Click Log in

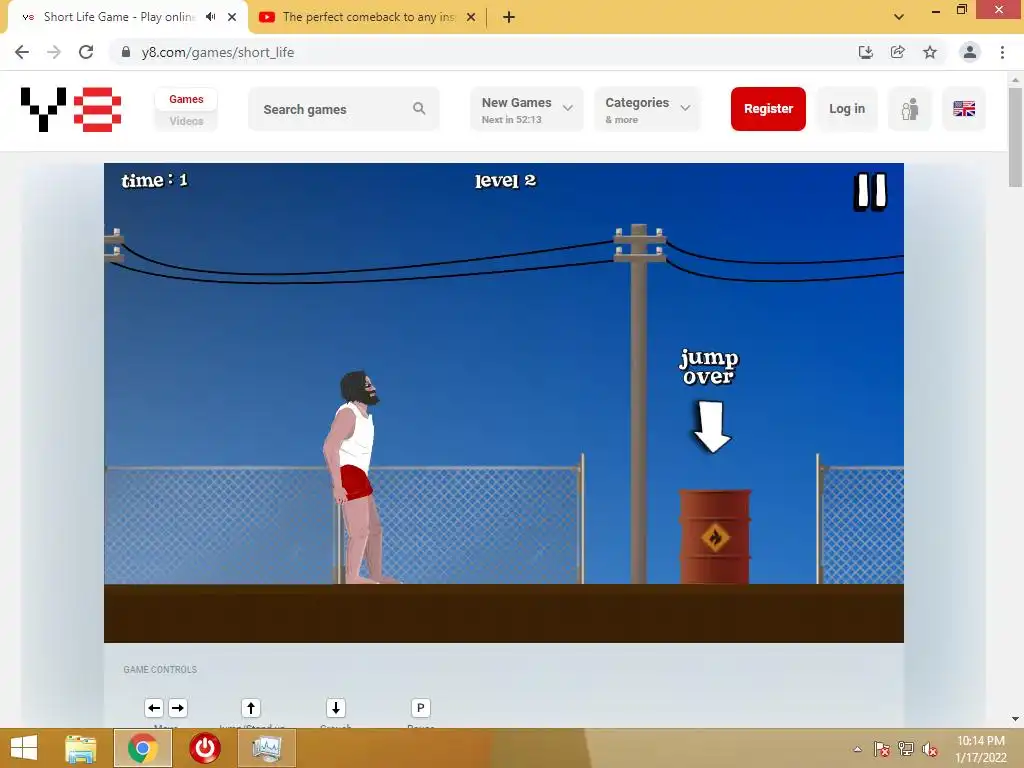(x=847, y=109)
